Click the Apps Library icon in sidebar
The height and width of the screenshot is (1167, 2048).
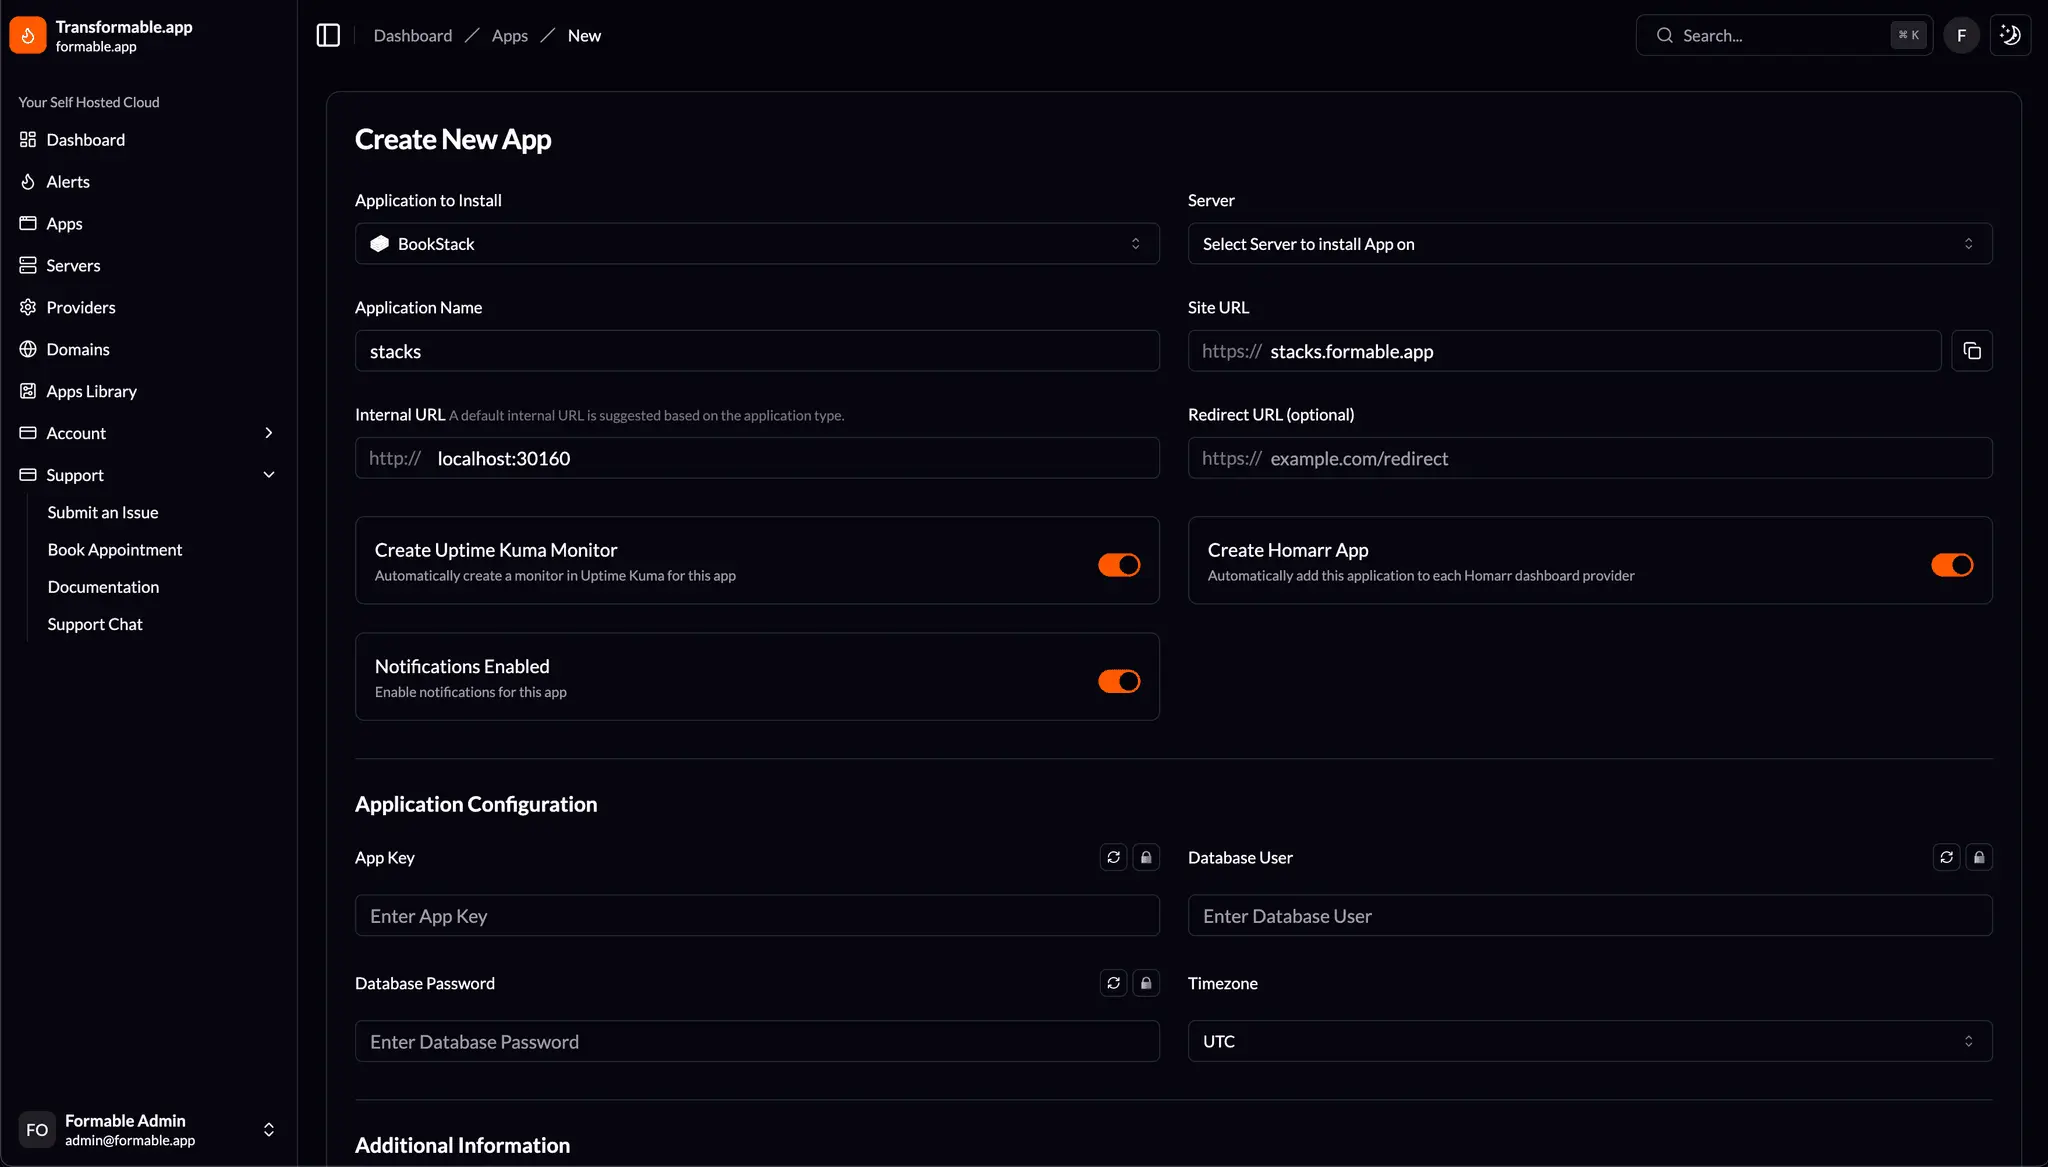[x=28, y=391]
